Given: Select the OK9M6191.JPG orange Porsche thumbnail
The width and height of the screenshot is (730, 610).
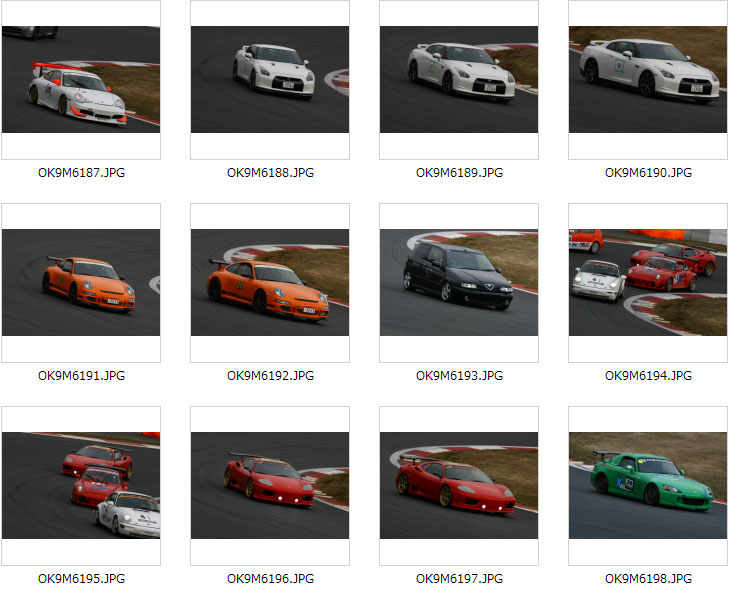Looking at the screenshot, I should 81,283.
